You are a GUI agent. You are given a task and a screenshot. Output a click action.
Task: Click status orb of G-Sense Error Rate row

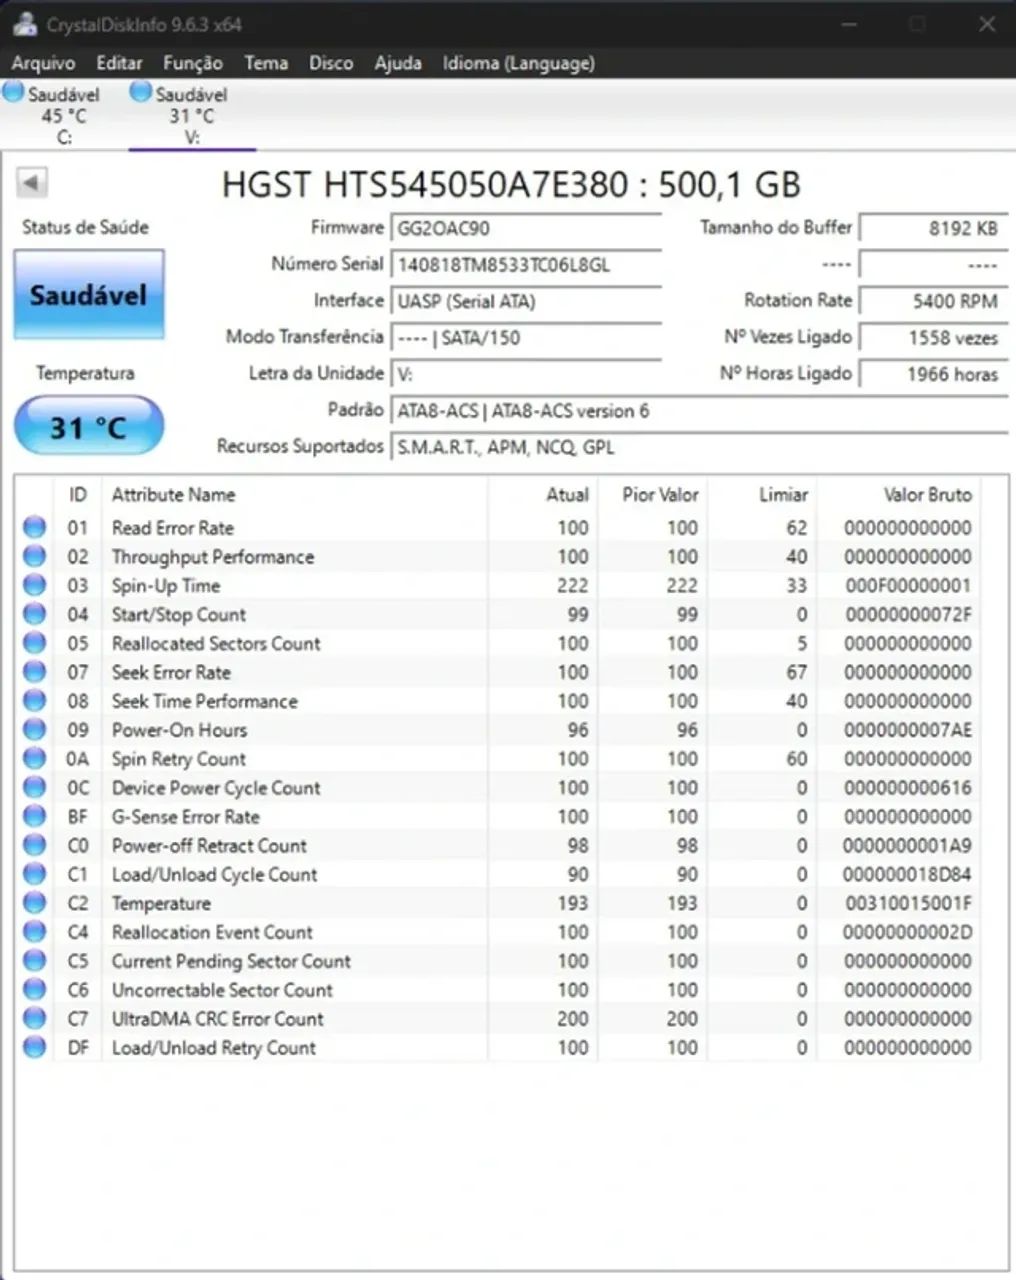click(35, 817)
